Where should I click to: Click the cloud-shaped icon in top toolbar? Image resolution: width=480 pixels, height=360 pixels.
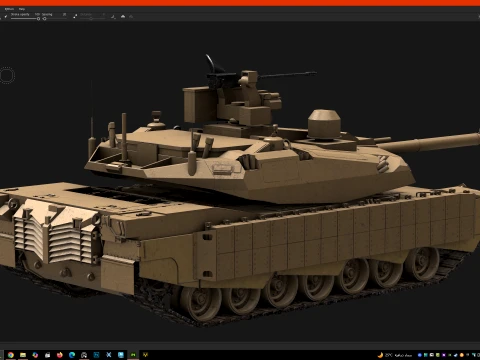coord(123,16)
